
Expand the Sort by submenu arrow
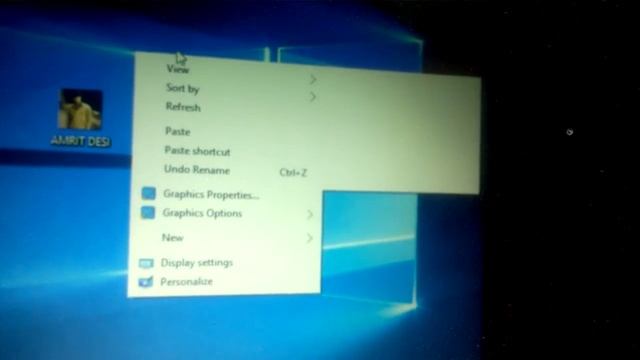(x=312, y=97)
